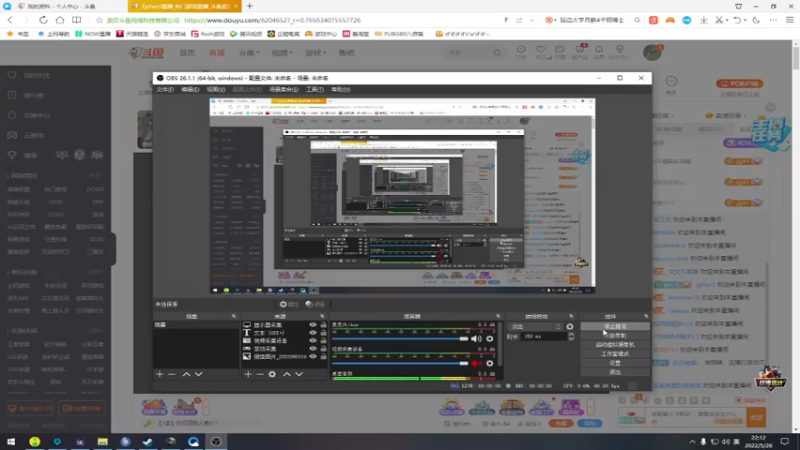Open the scene transition type dropdown

pos(536,327)
